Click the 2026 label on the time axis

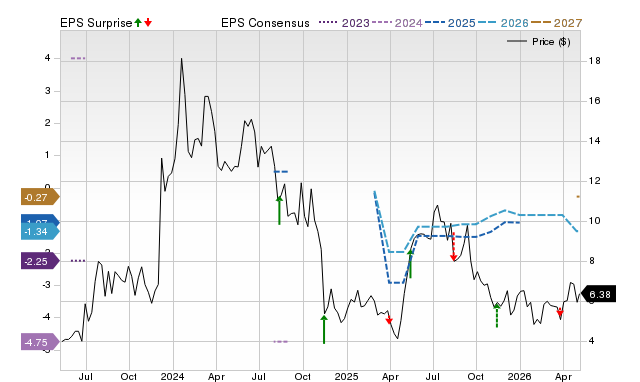(x=520, y=376)
